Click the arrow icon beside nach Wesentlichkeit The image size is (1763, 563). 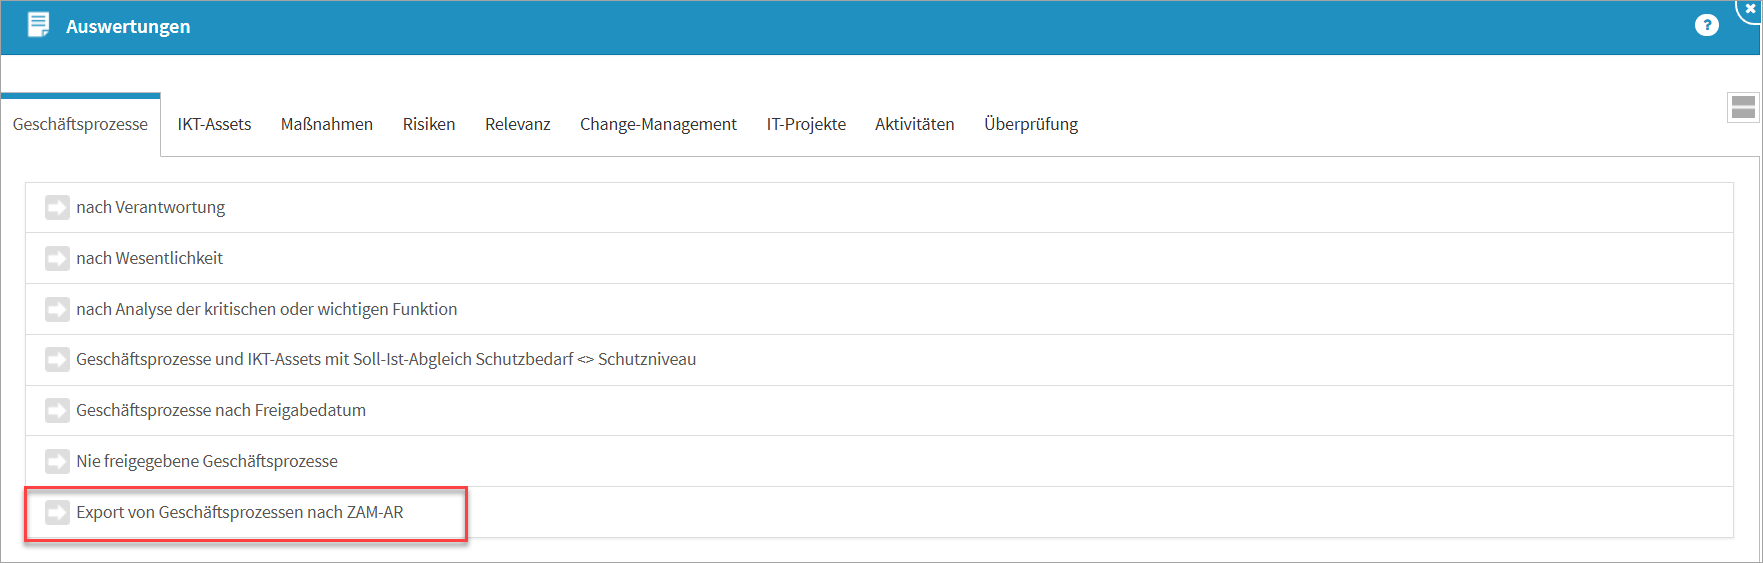coord(57,259)
